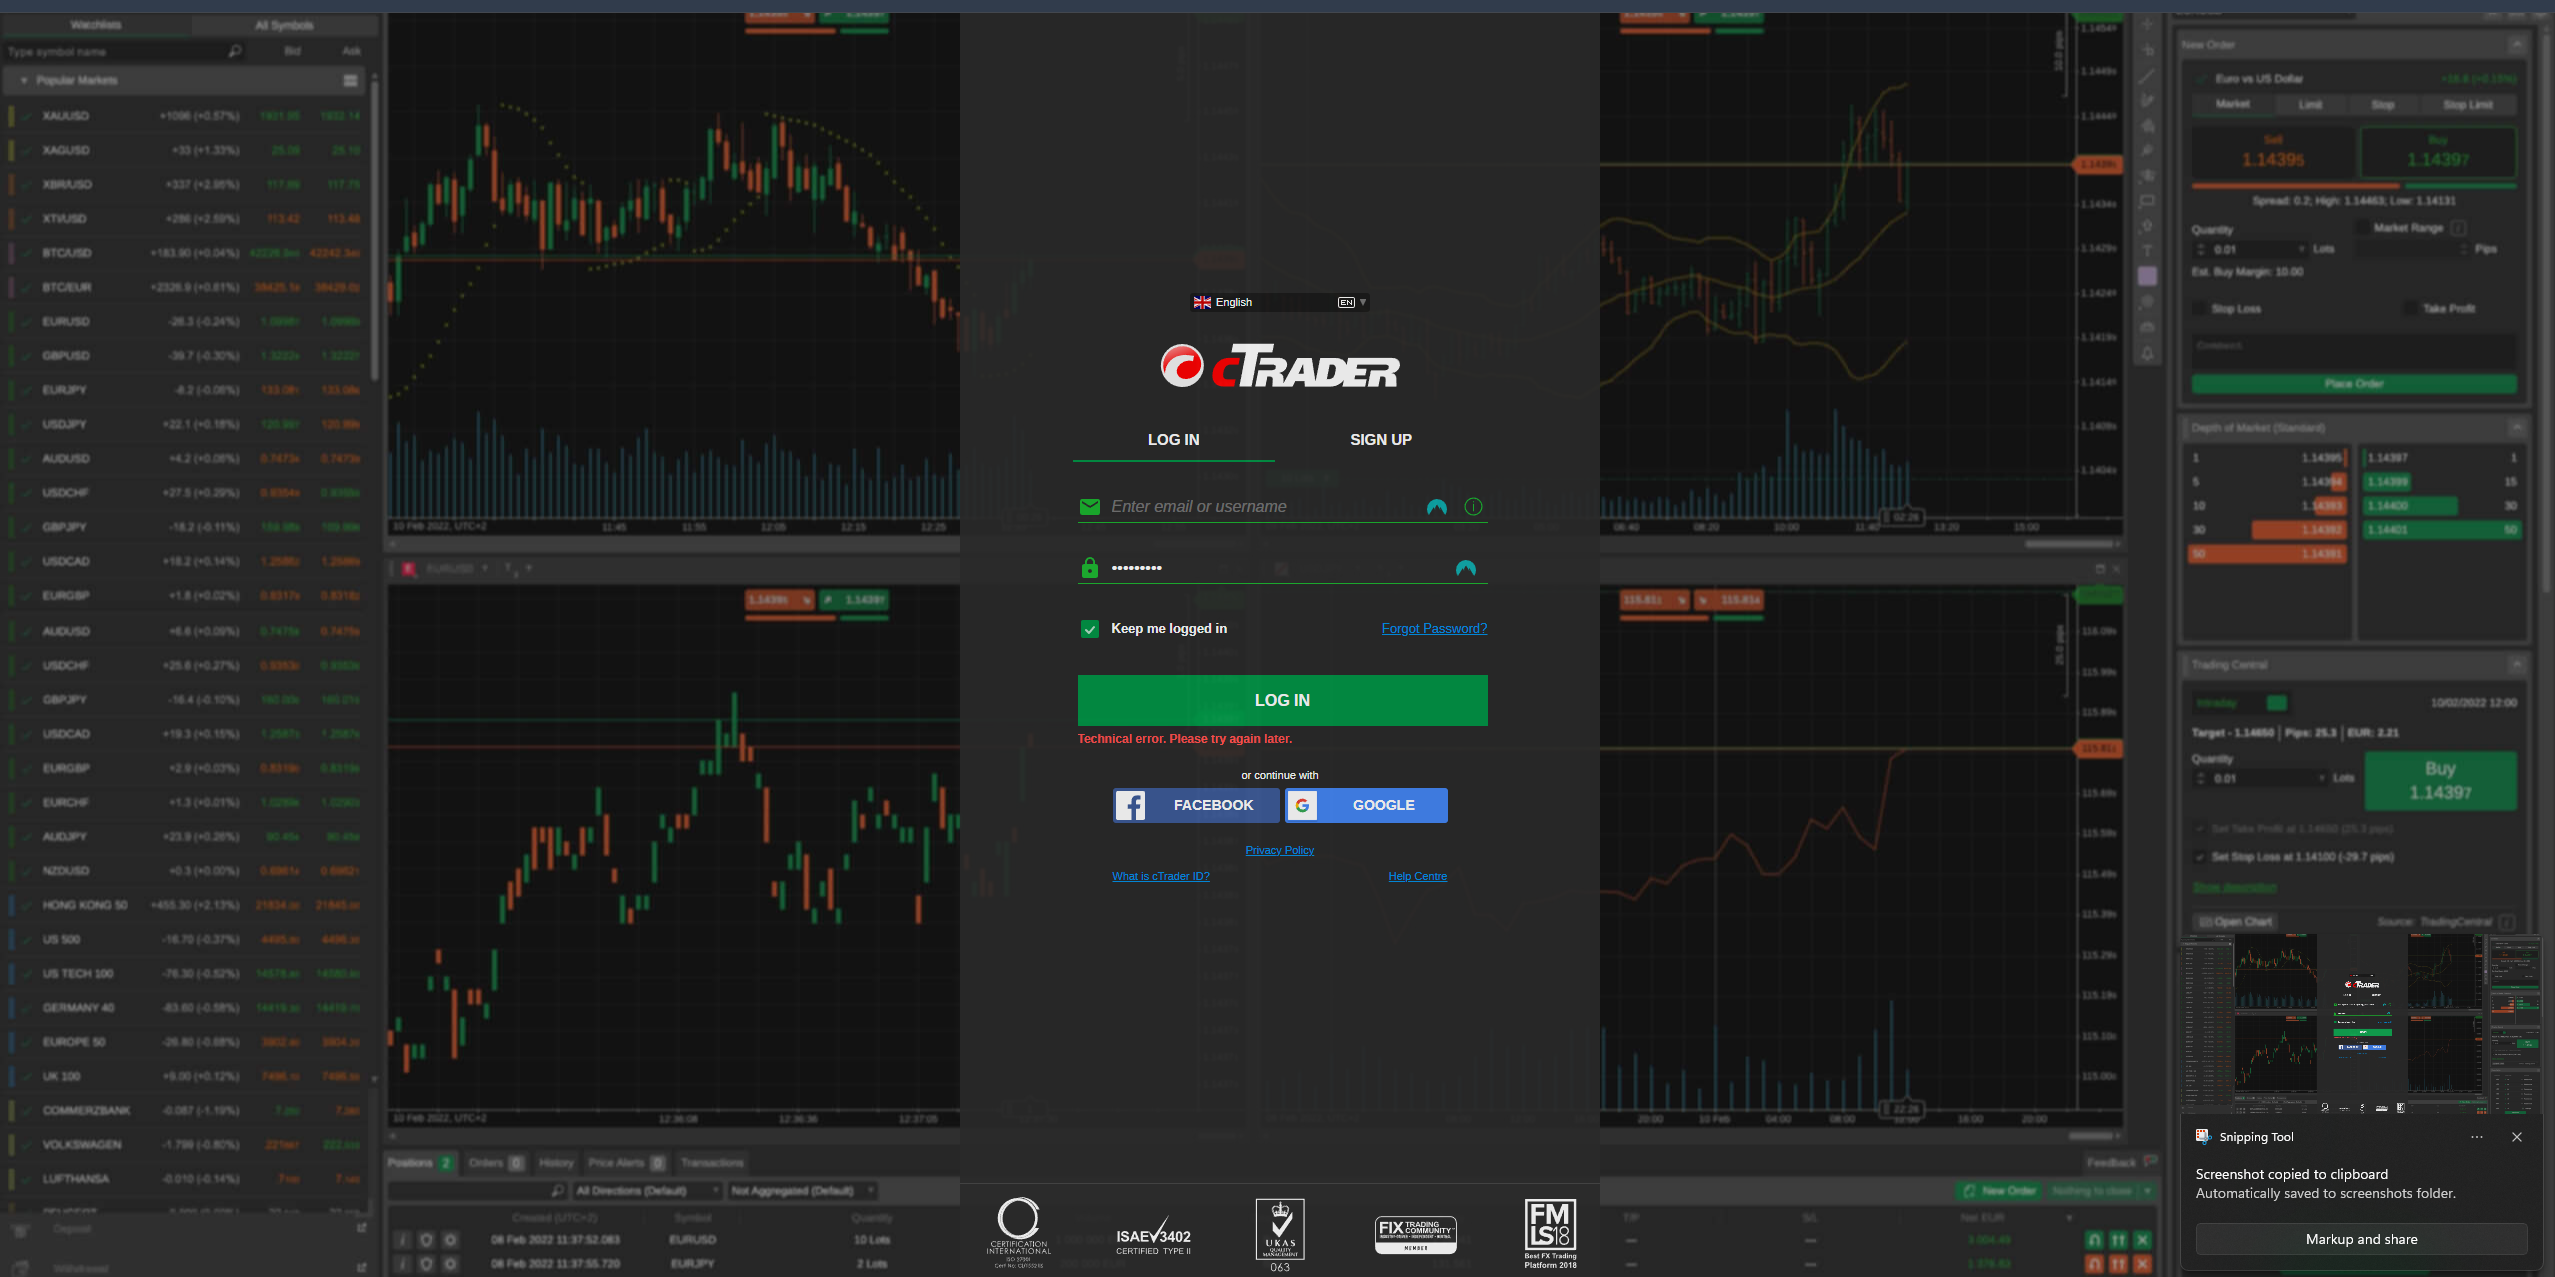Enable the Market Range checkbox

(x=2363, y=228)
